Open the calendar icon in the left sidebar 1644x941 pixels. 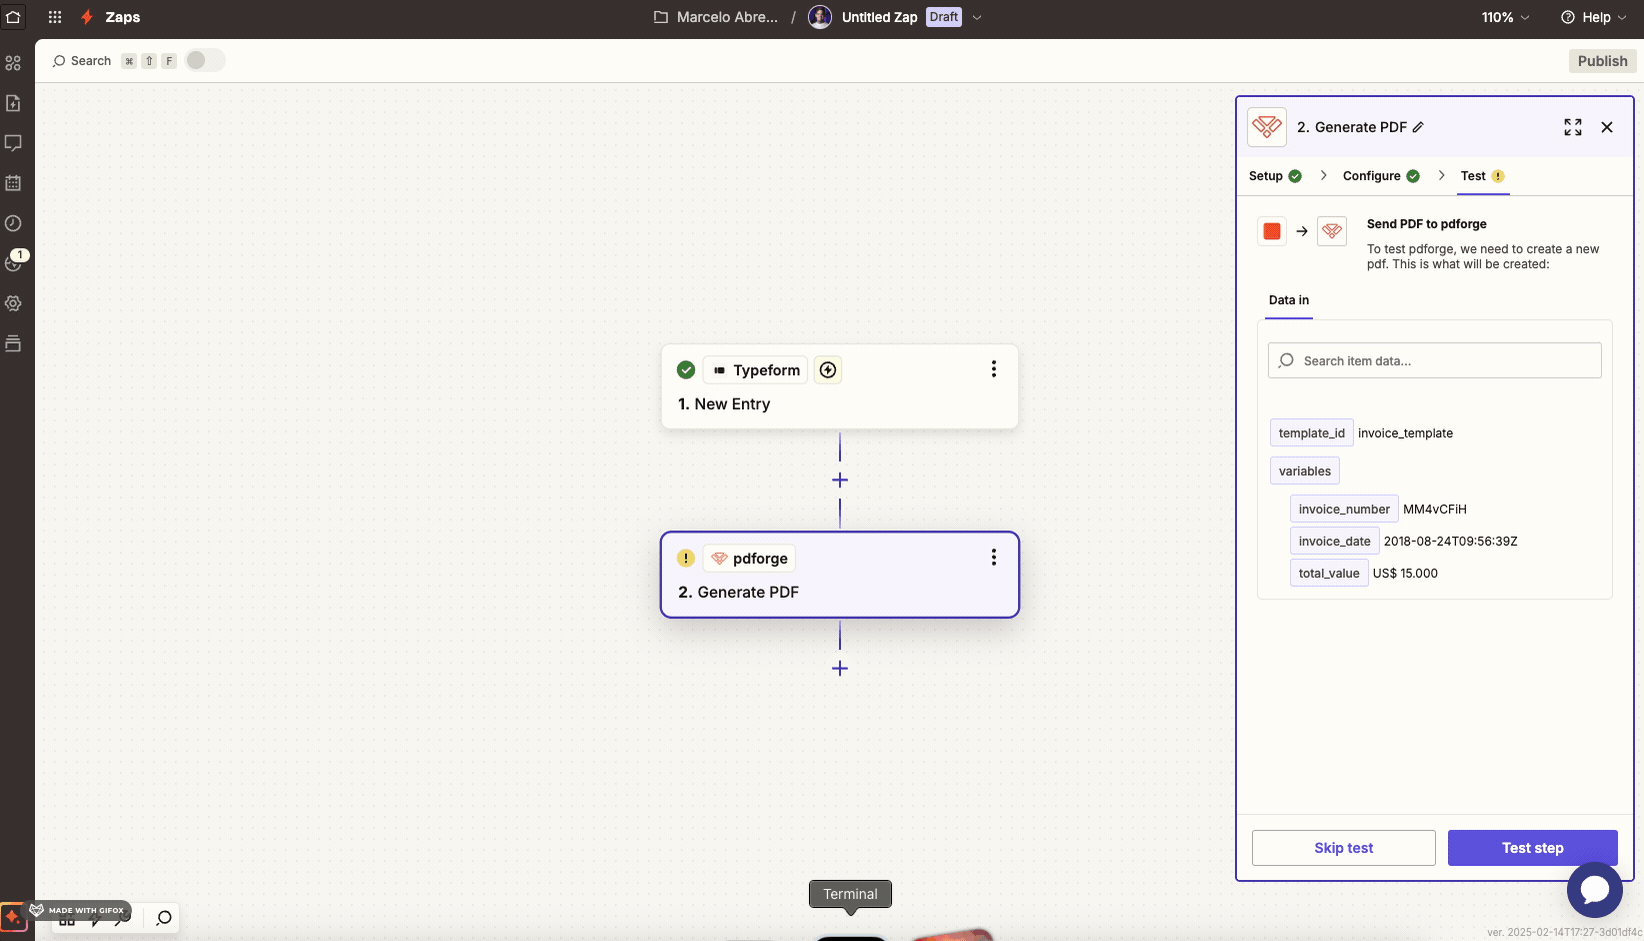[x=14, y=183]
